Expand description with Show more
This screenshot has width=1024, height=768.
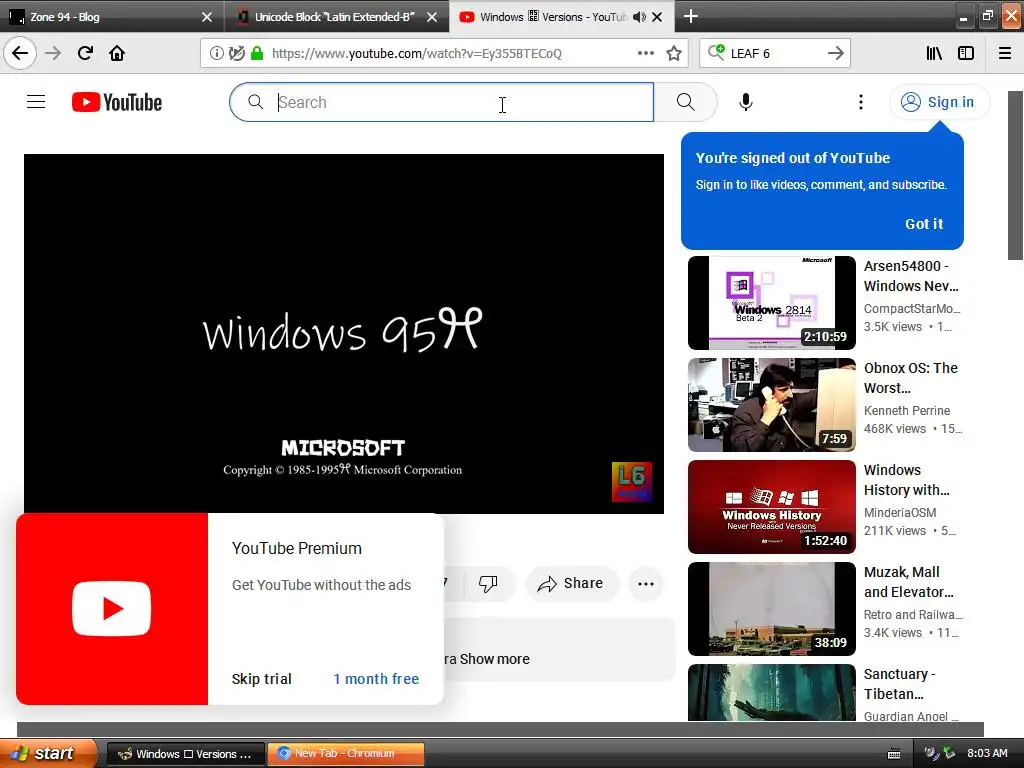pos(494,659)
